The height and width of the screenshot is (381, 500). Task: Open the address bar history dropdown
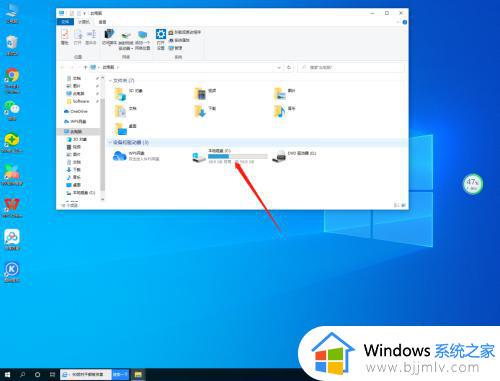pyautogui.click(x=279, y=67)
